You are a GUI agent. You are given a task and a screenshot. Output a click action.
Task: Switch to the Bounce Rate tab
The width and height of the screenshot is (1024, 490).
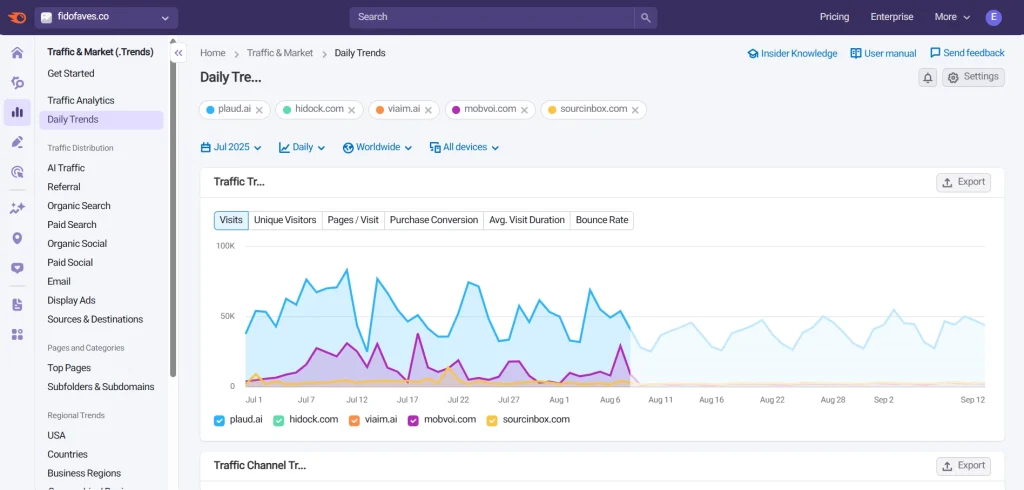click(x=602, y=220)
